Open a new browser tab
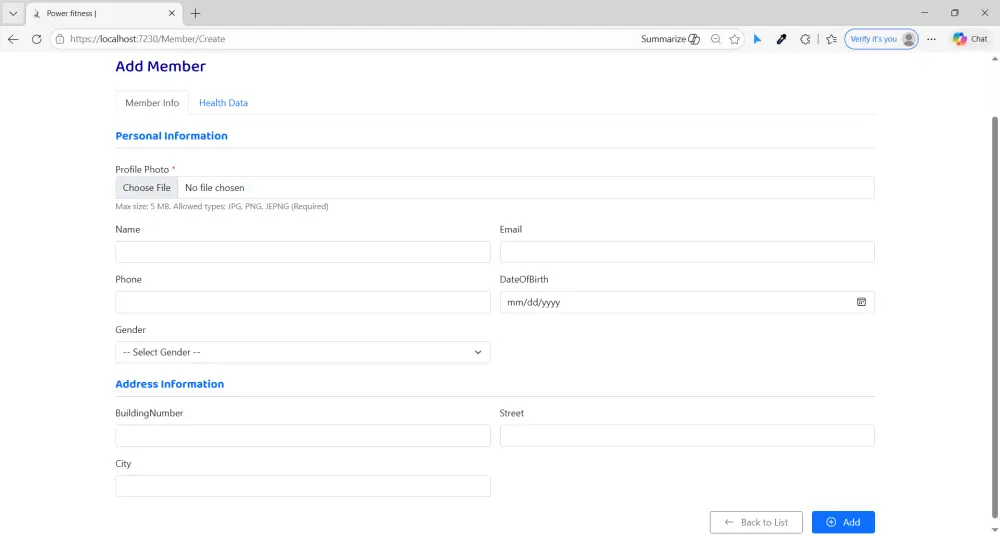The width and height of the screenshot is (1000, 536). point(196,13)
